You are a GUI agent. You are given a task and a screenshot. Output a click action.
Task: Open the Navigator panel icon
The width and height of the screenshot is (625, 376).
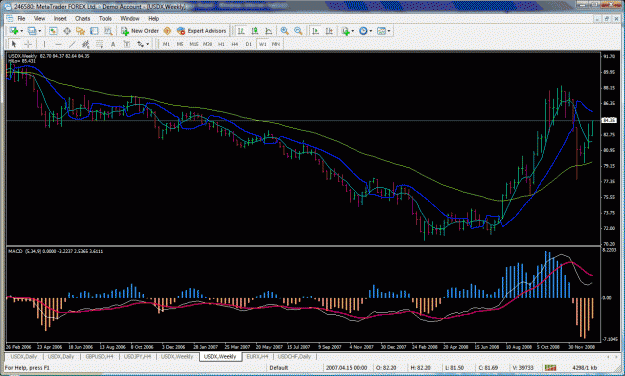81,31
